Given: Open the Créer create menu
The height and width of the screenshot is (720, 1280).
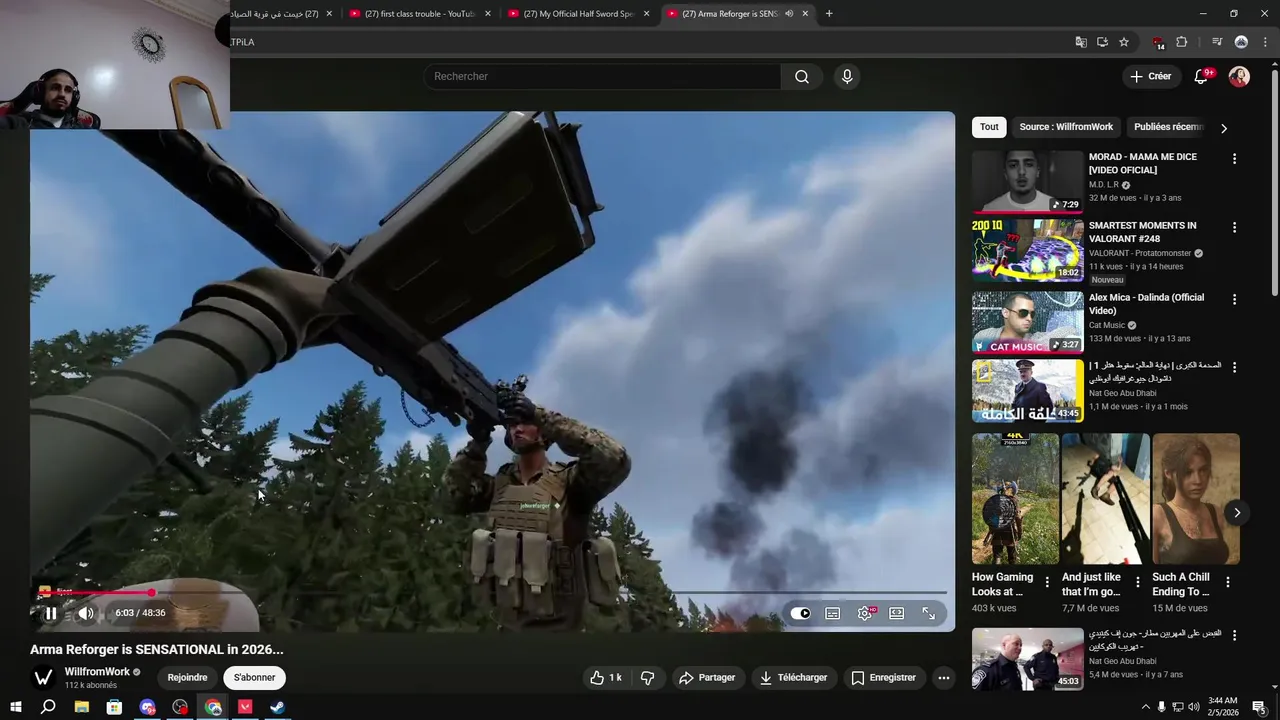Looking at the screenshot, I should (x=1150, y=76).
